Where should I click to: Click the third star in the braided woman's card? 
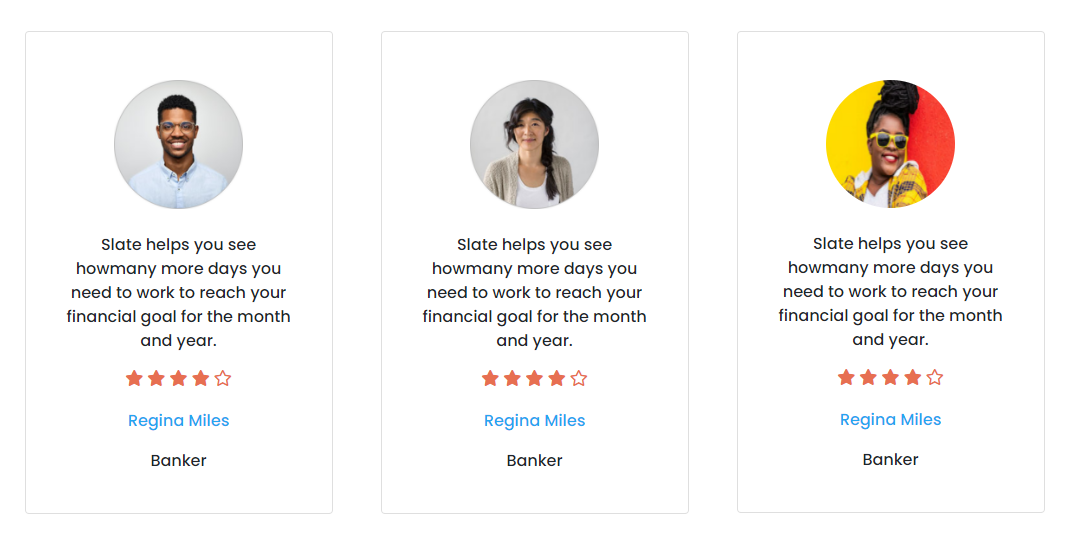(x=534, y=378)
